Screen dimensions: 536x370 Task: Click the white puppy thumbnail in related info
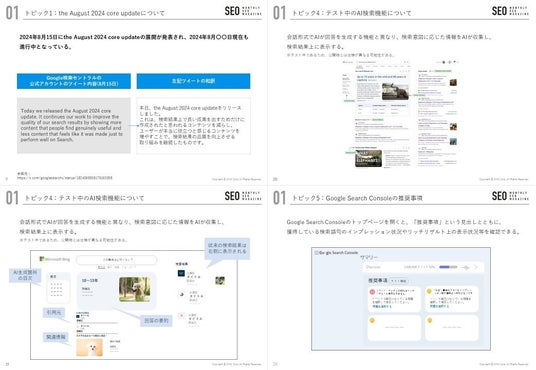point(90,347)
